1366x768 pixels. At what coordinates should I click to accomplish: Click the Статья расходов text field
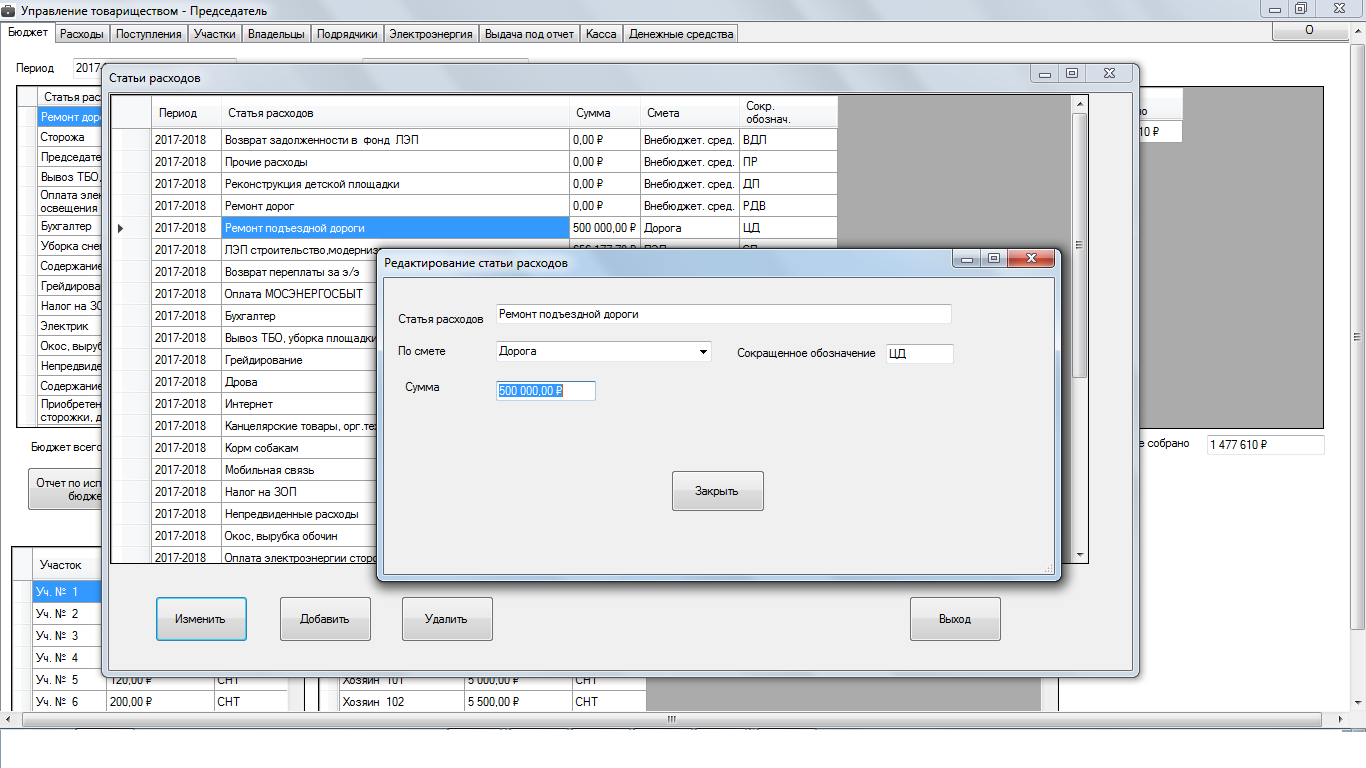point(723,314)
